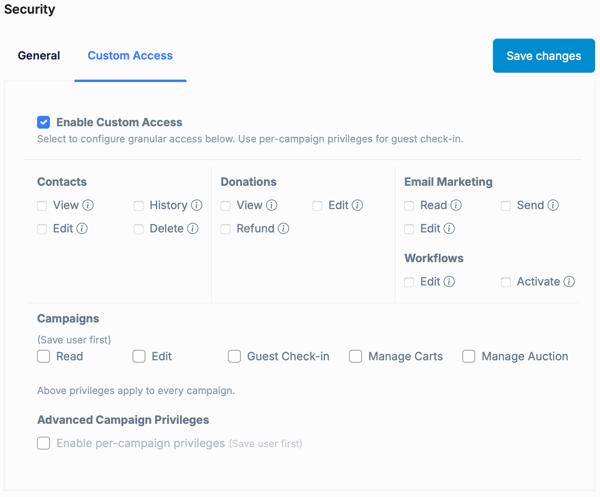Click info icon next to Workflows Edit
The image size is (600, 497).
pyautogui.click(x=449, y=282)
